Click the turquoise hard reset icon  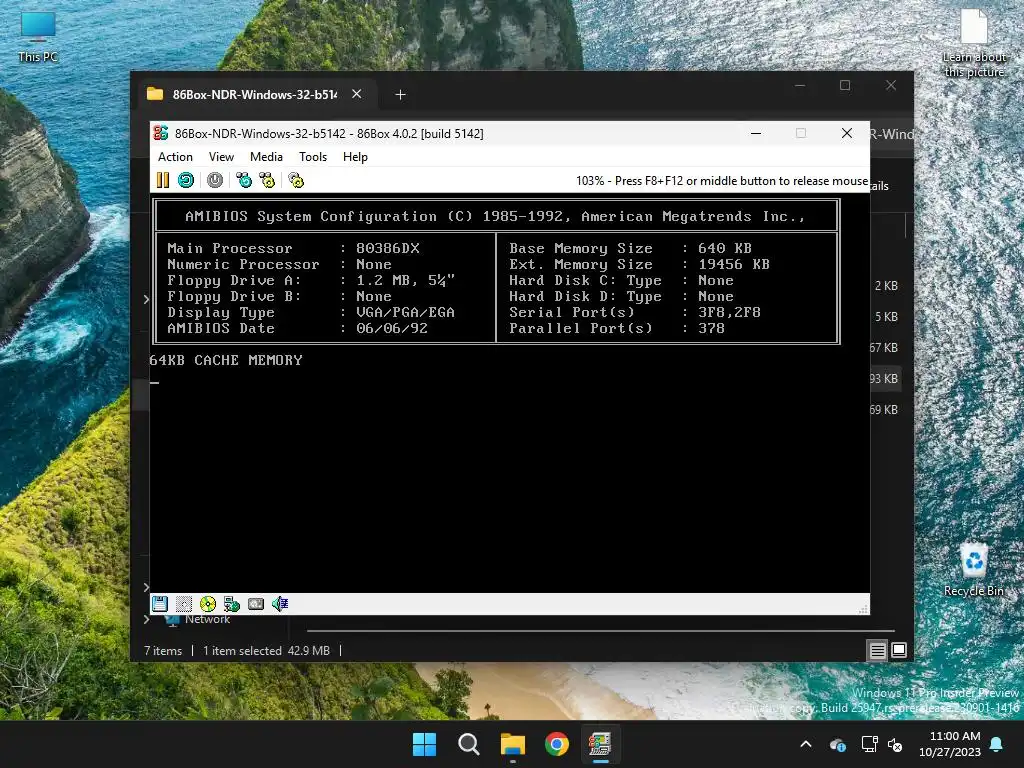click(186, 180)
